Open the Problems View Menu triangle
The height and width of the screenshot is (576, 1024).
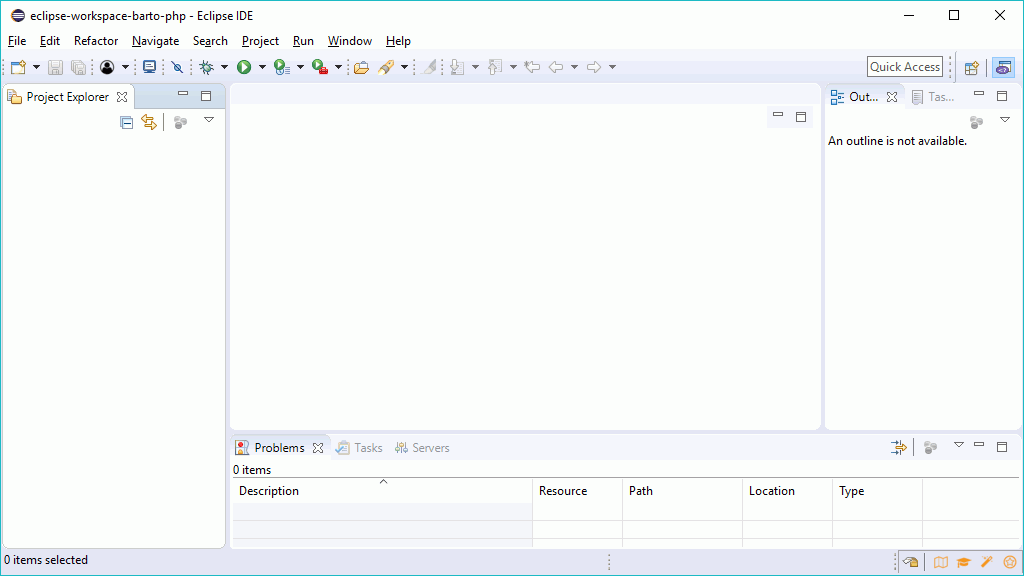pyautogui.click(x=959, y=445)
